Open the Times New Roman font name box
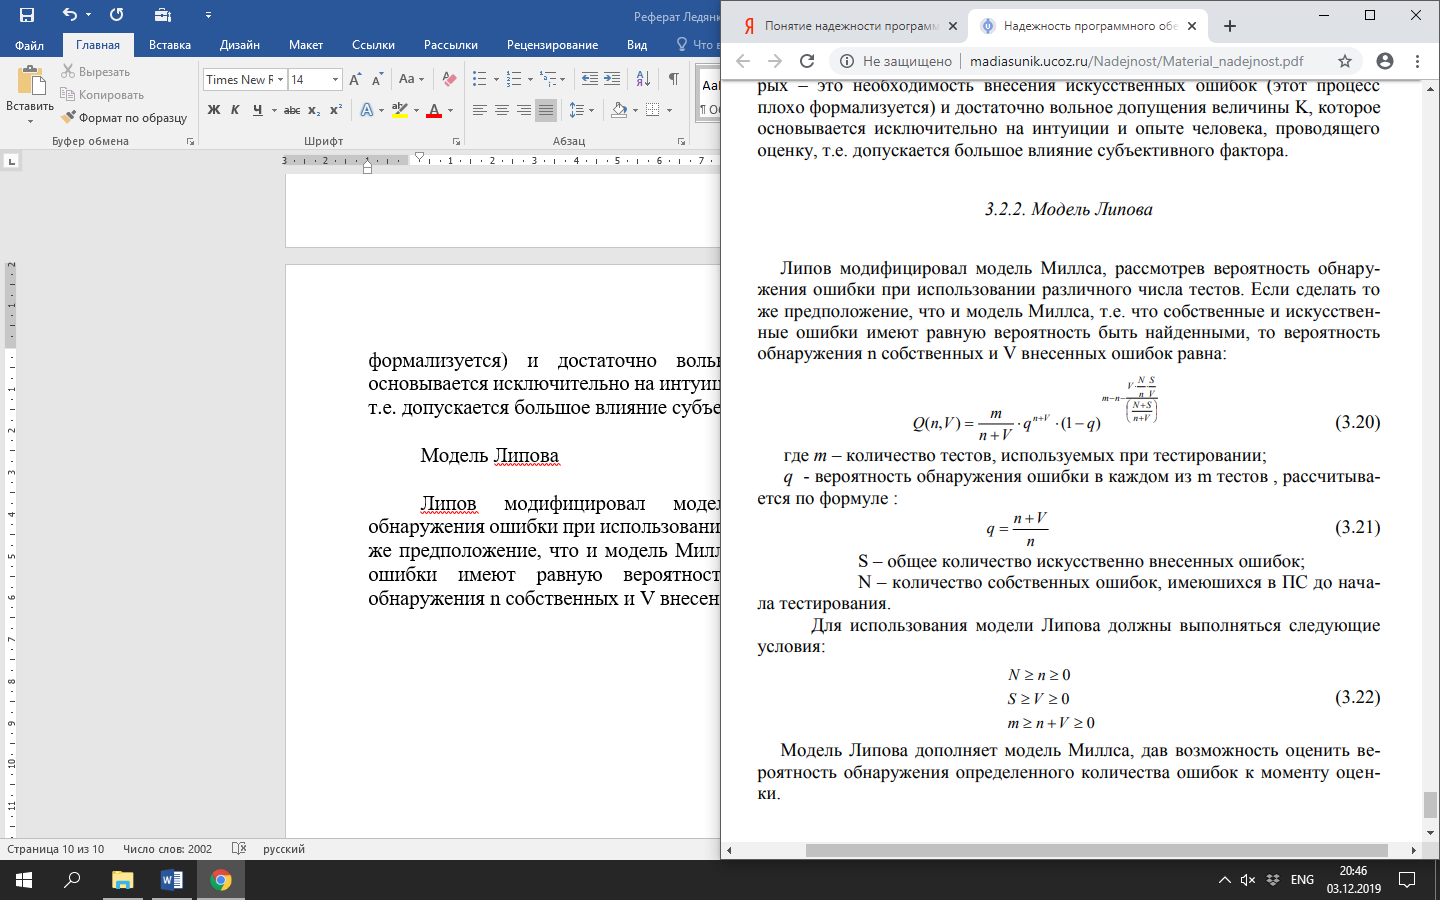Screen dimensions: 1440x900 pos(245,79)
